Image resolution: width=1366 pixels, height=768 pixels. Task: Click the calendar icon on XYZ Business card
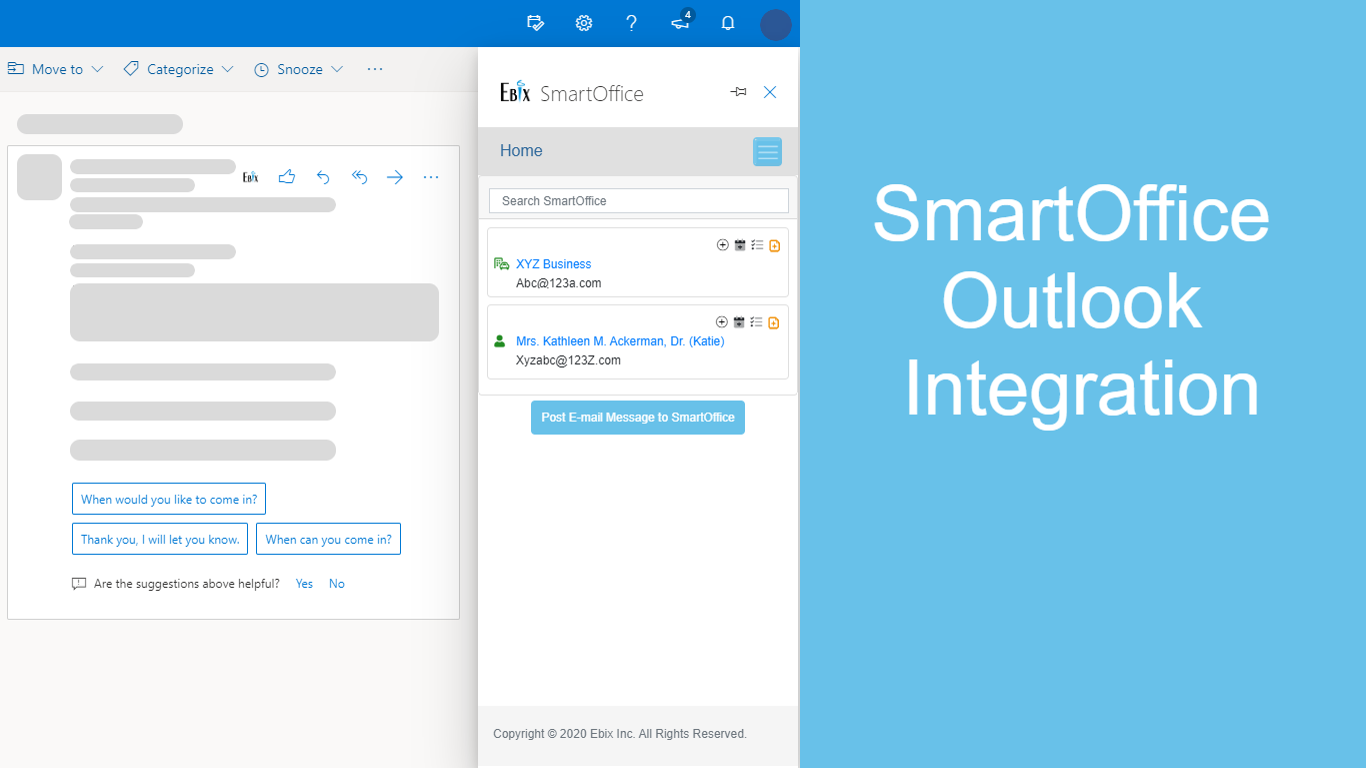click(740, 245)
